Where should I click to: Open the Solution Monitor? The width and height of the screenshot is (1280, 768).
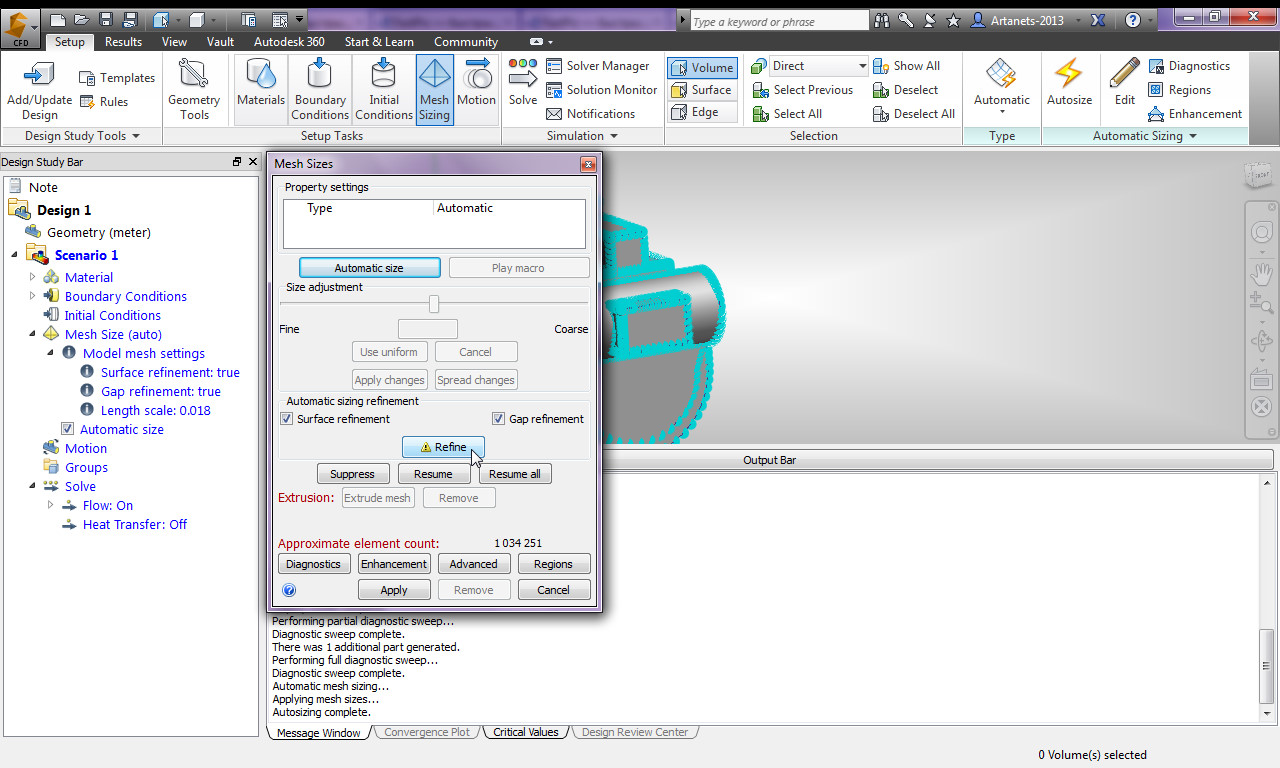click(601, 90)
